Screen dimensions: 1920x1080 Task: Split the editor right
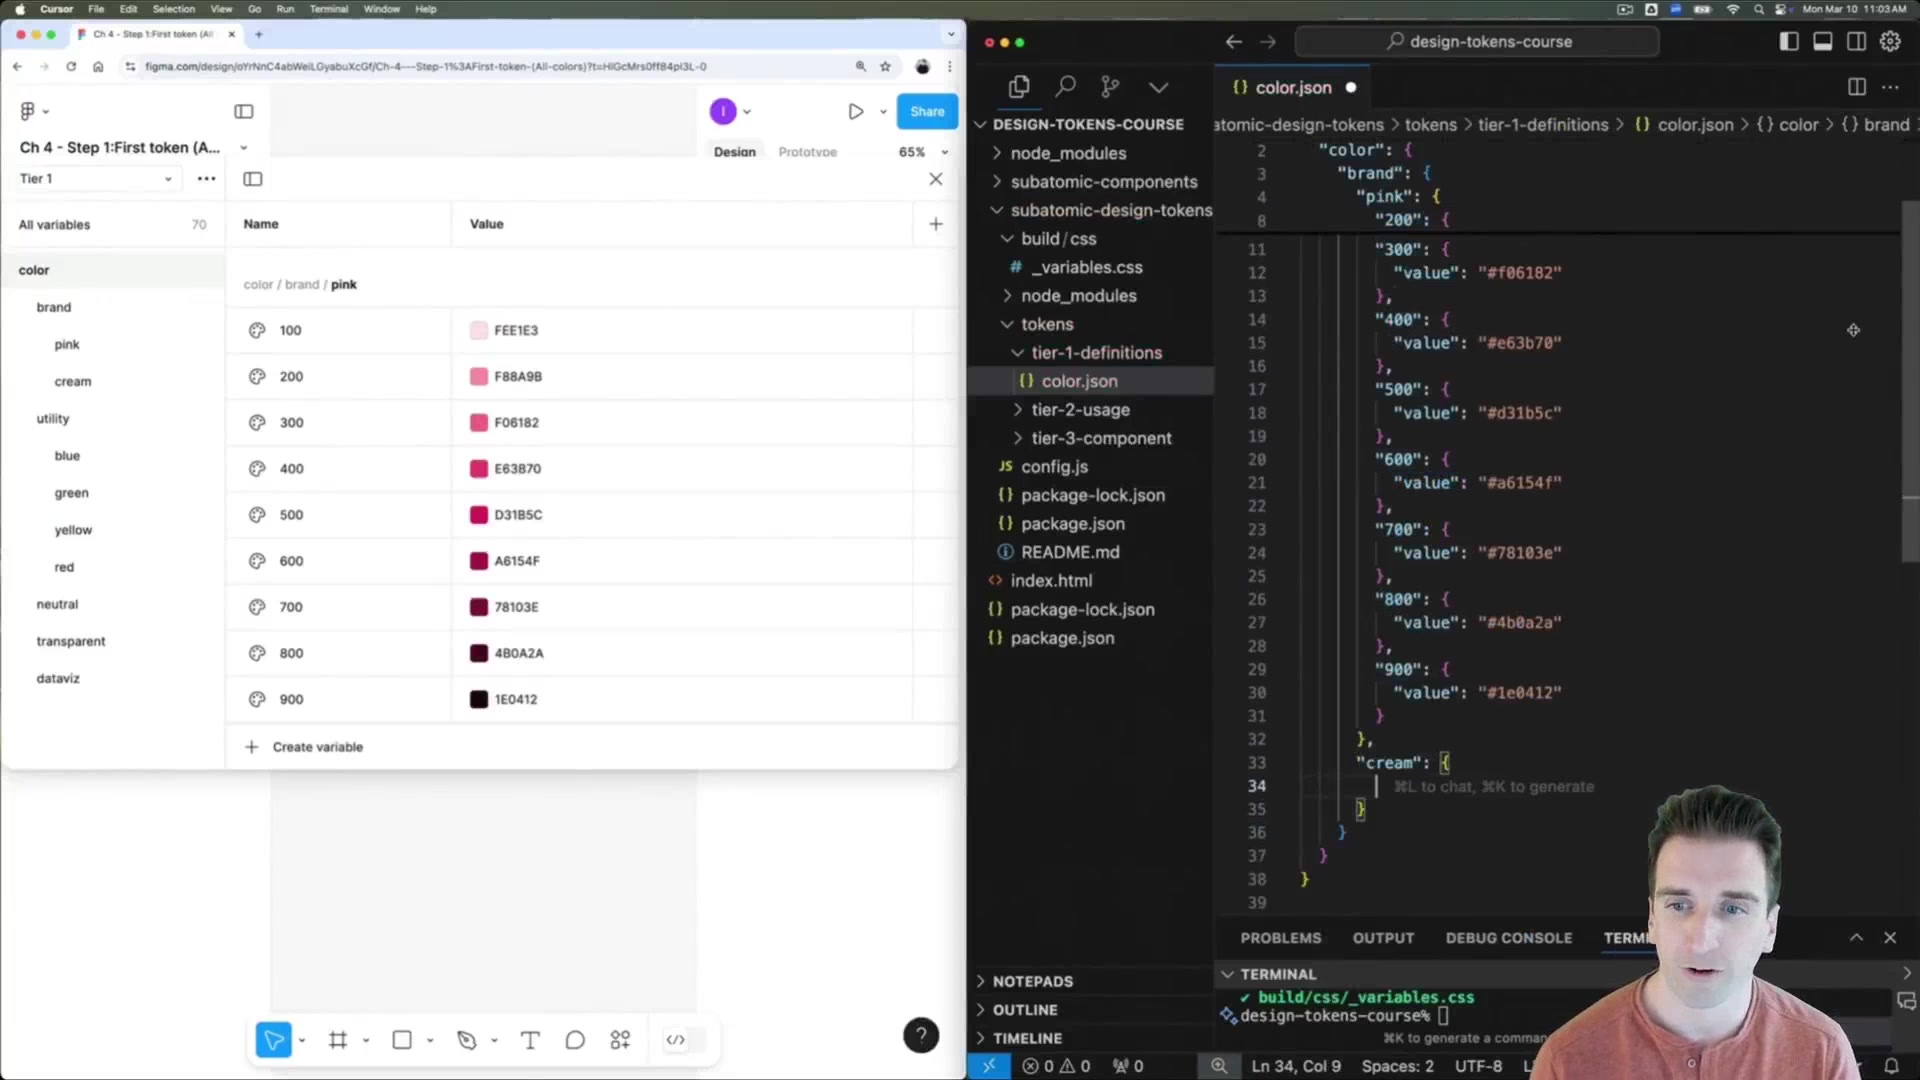1857,87
